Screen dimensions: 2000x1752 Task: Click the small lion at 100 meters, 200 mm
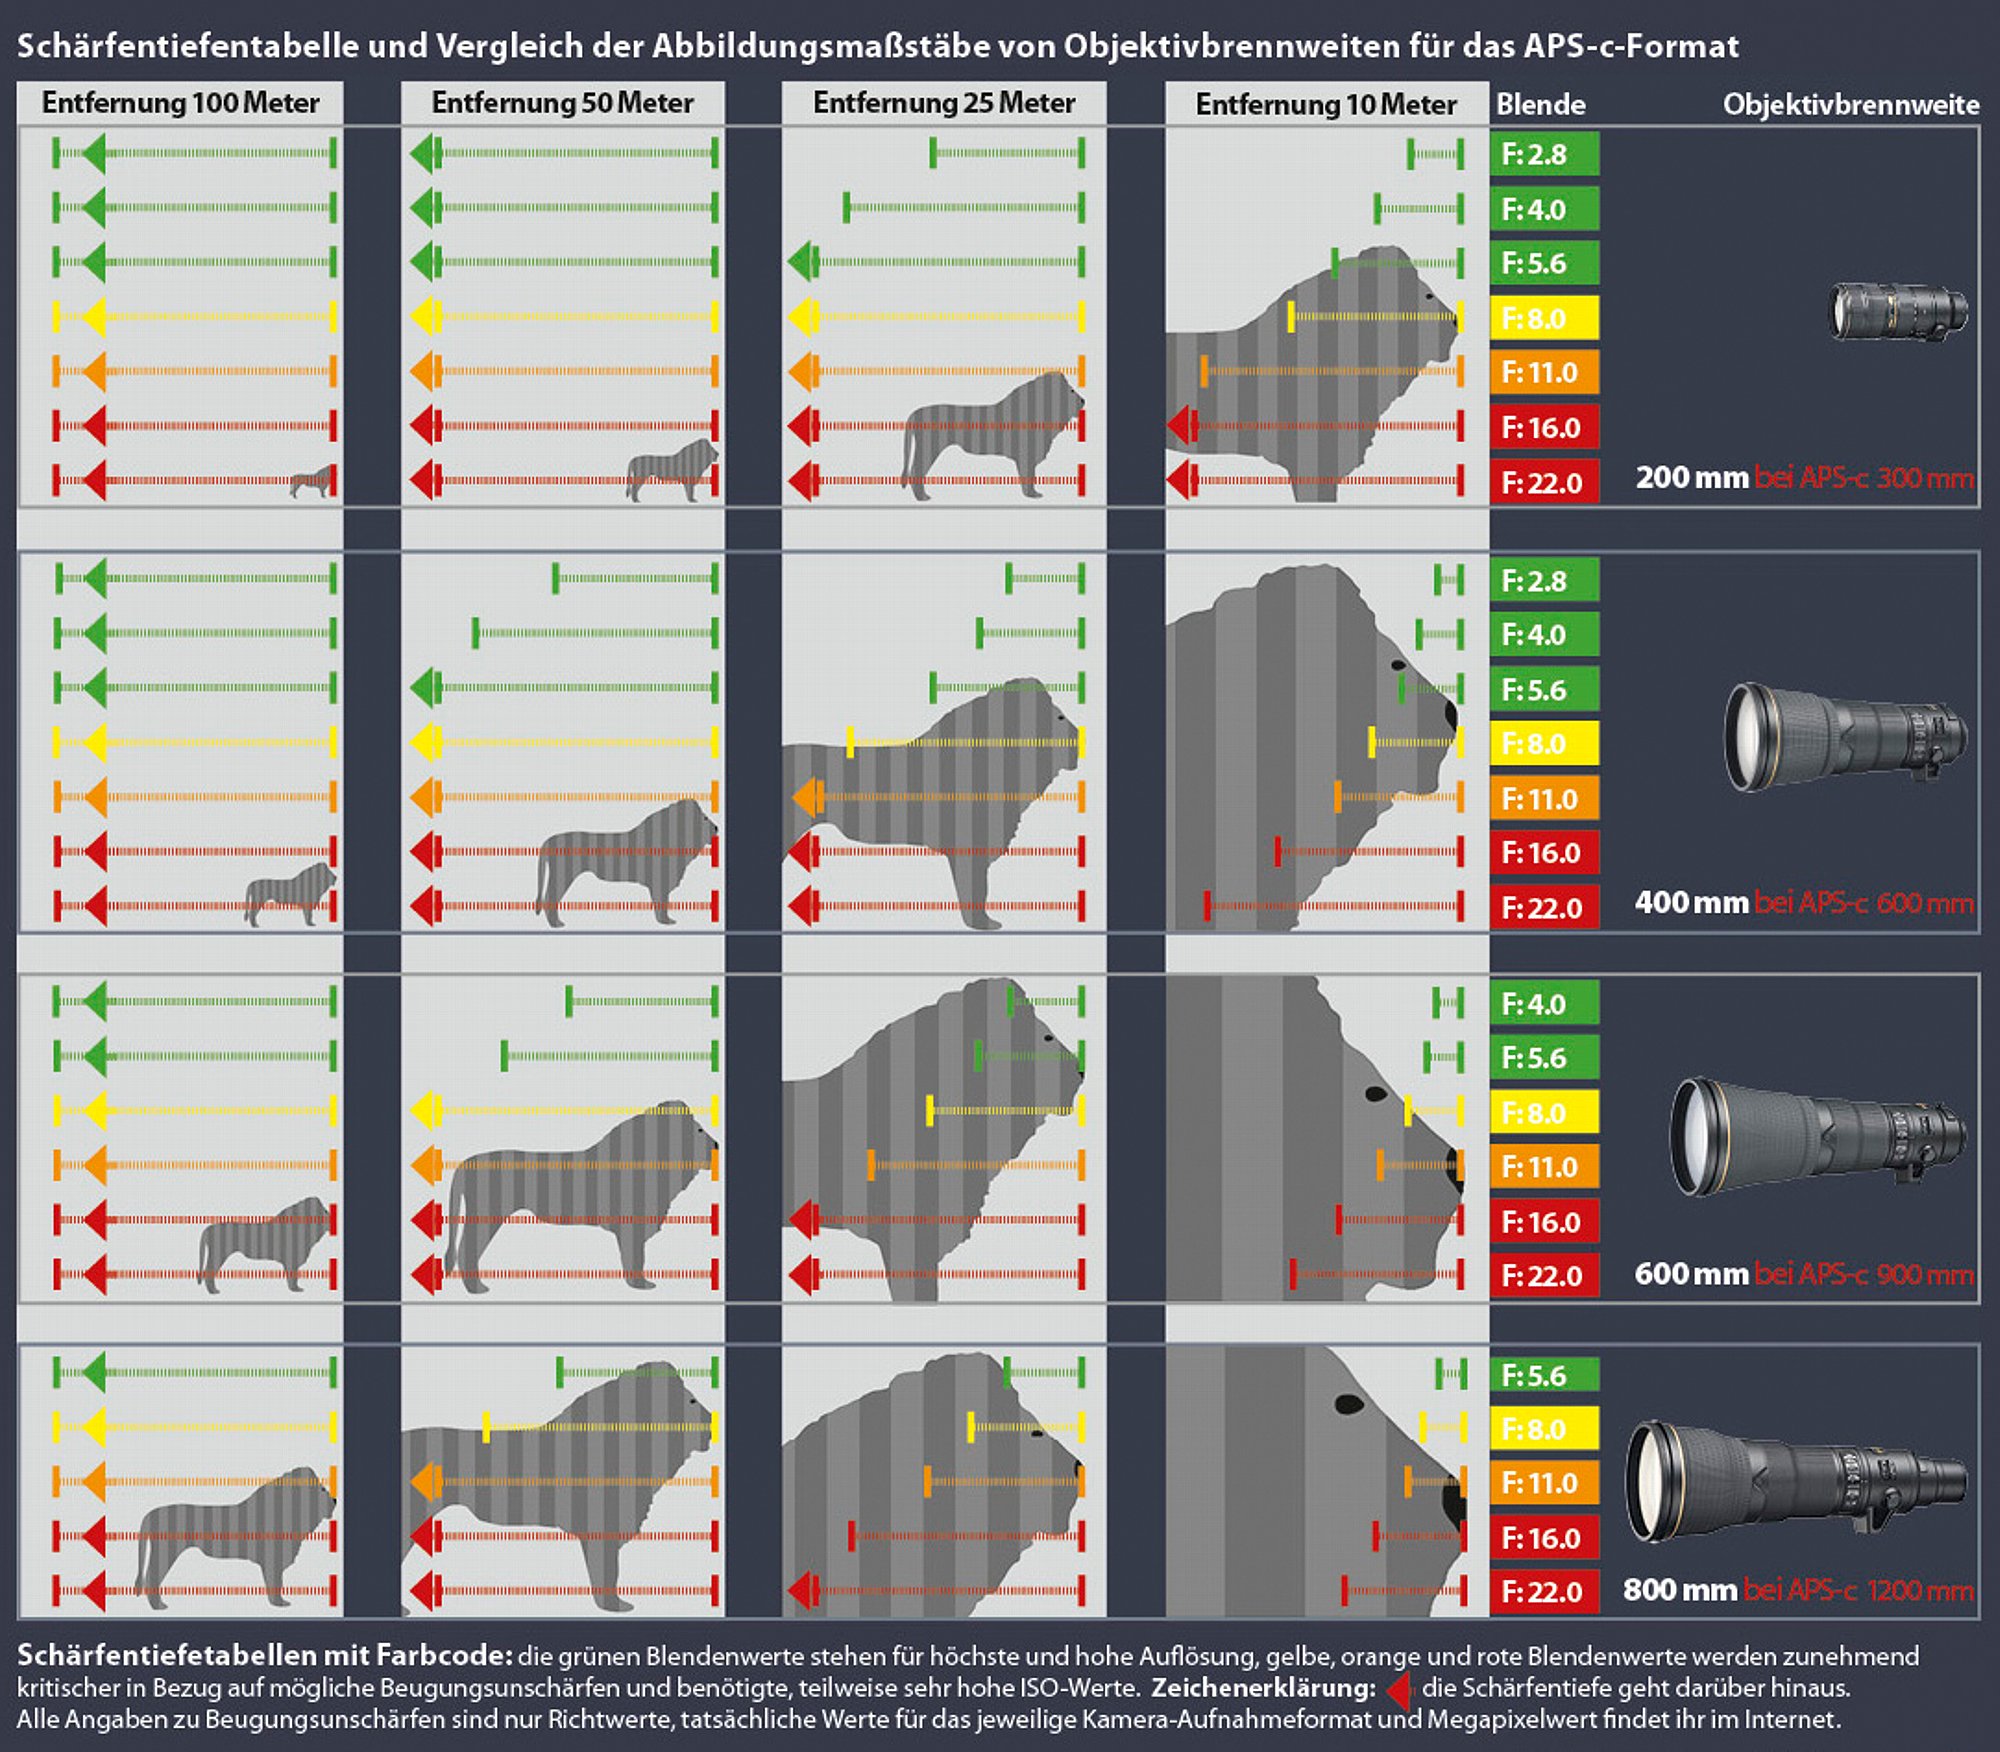coord(313,482)
